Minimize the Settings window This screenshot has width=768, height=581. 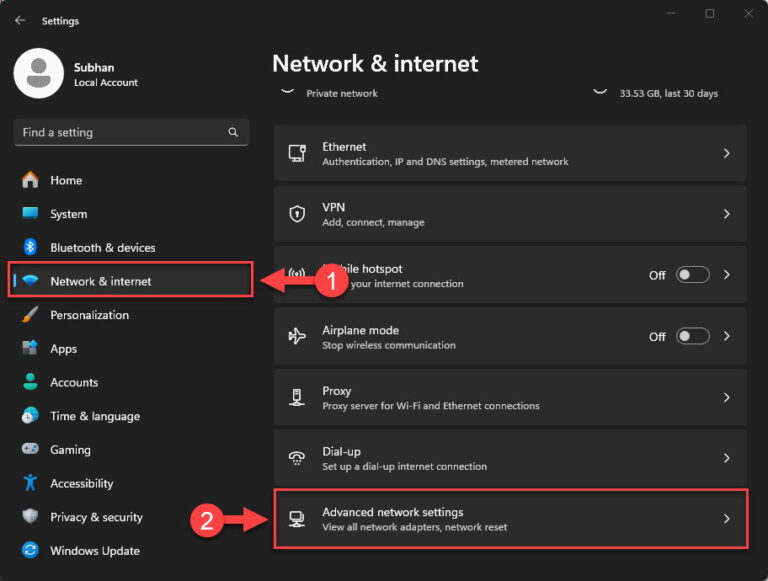[671, 14]
